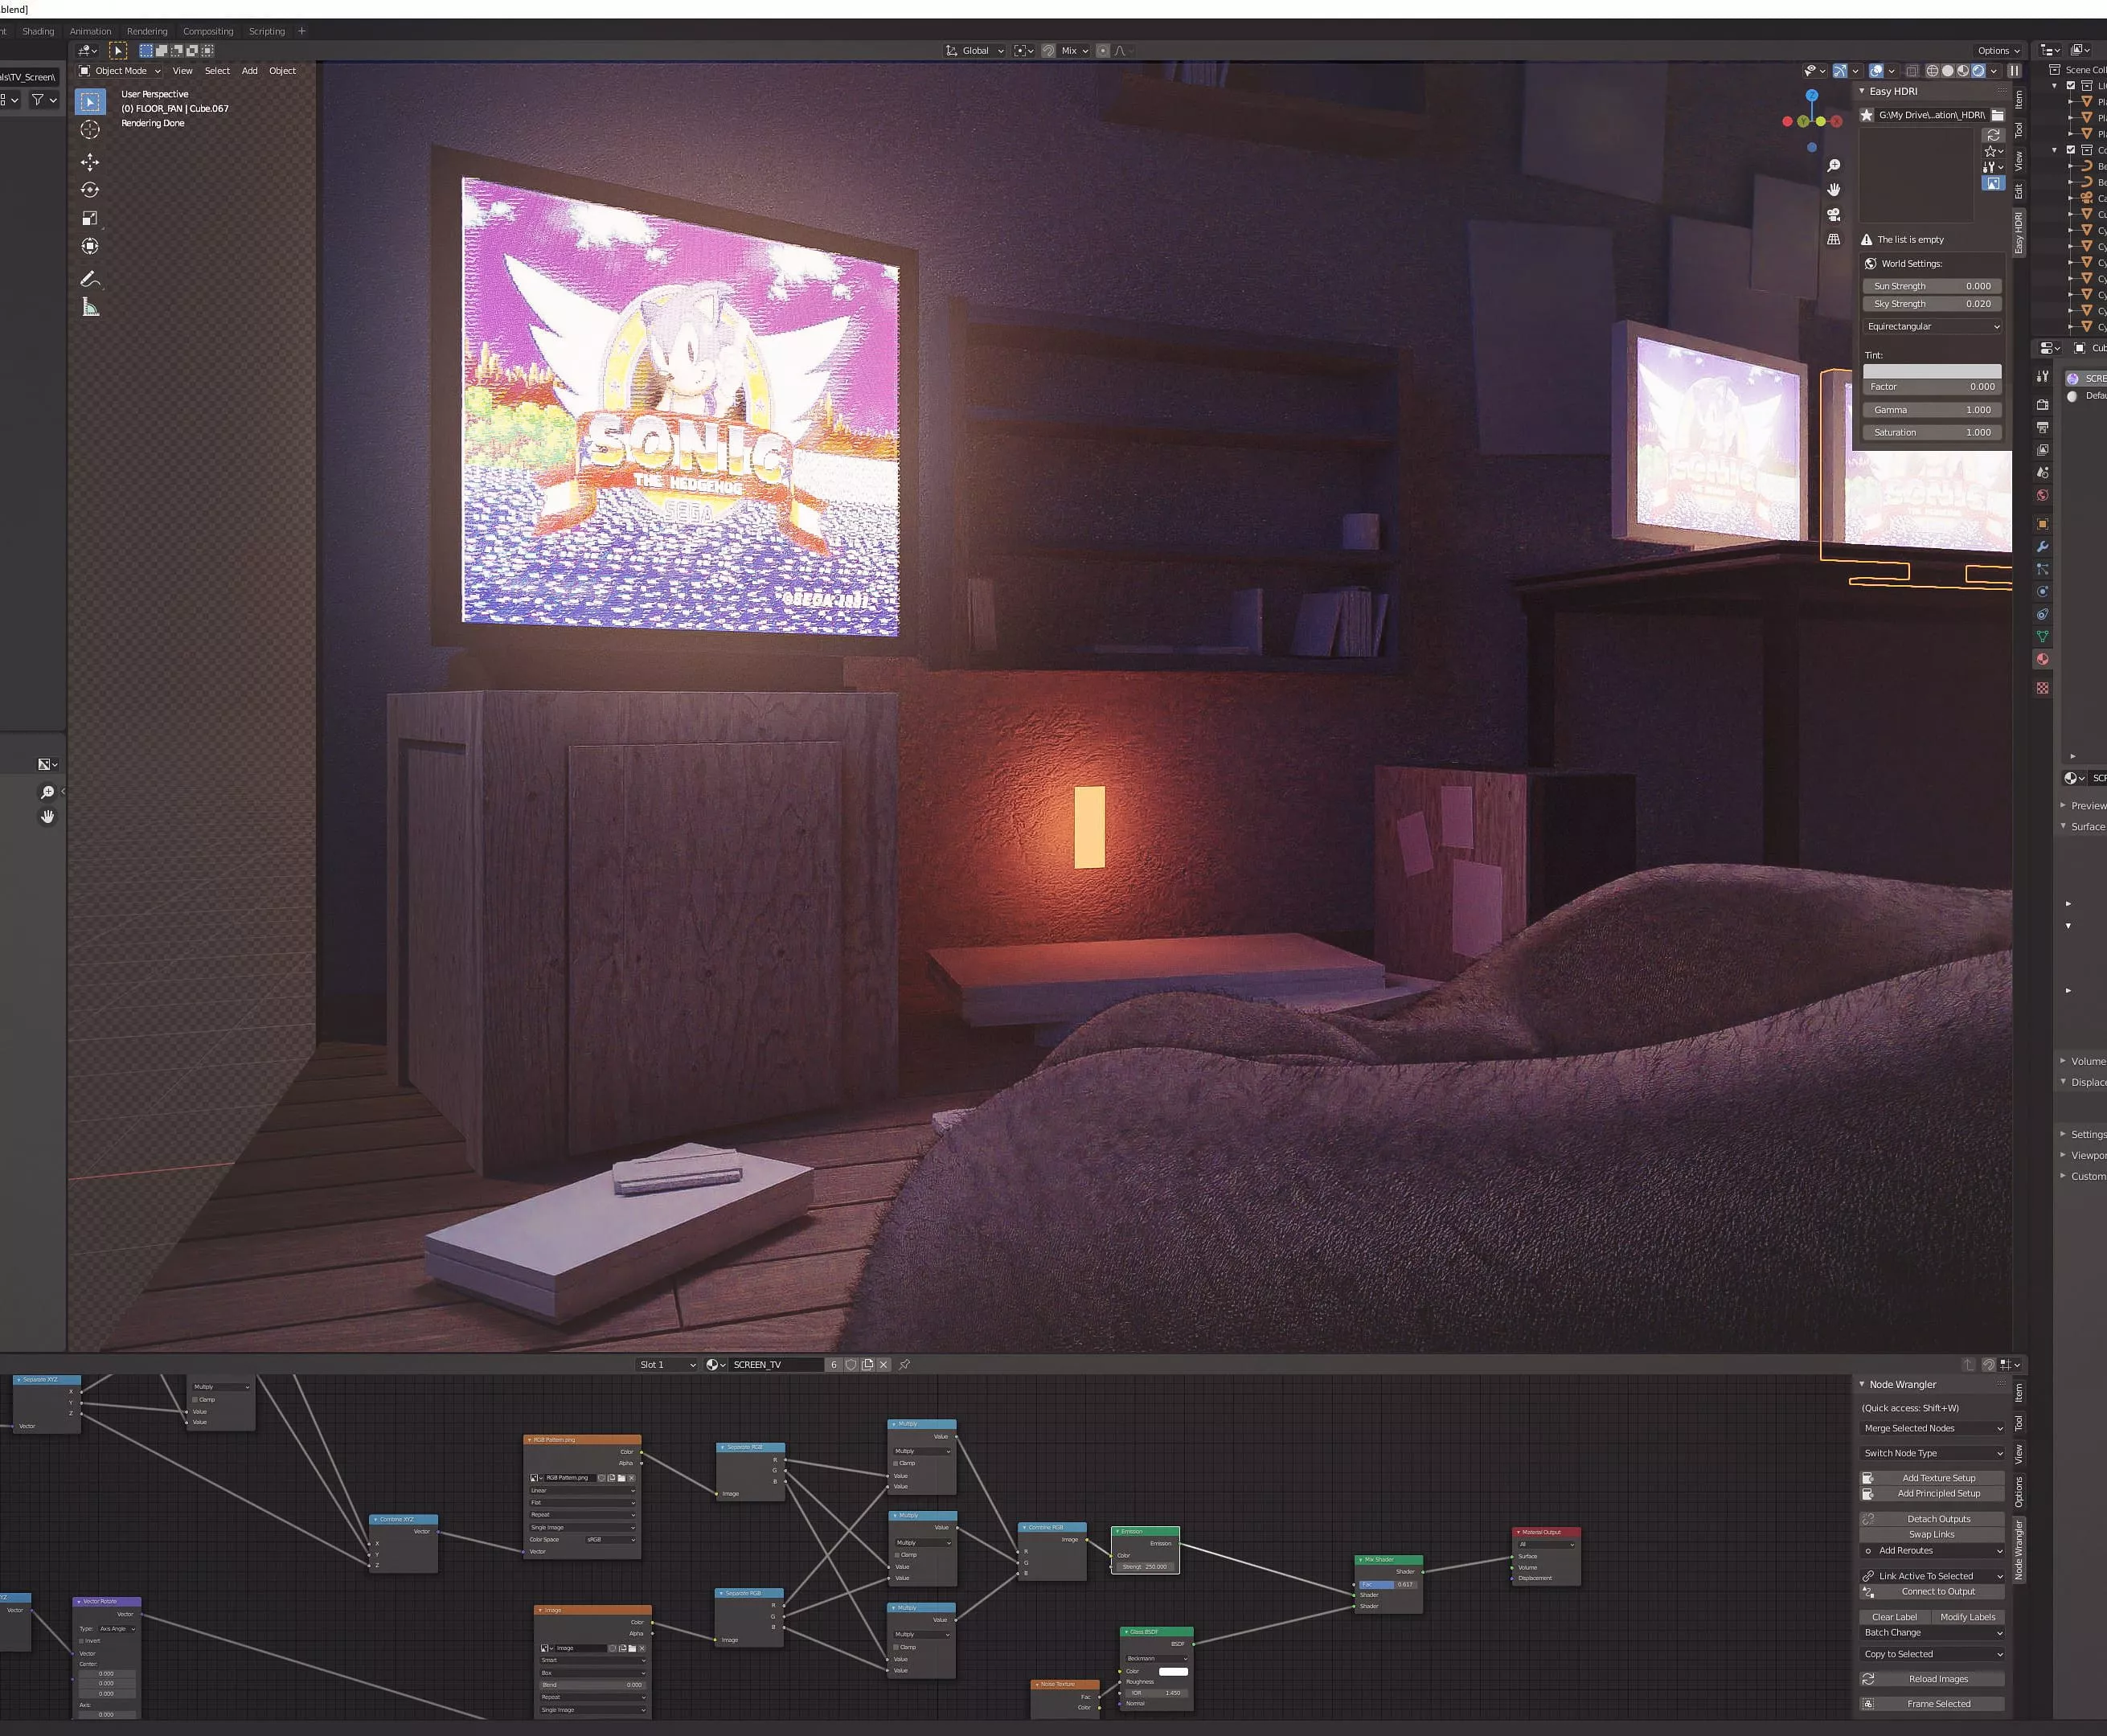Image resolution: width=2107 pixels, height=1736 pixels.
Task: Select the Annotate pencil tool
Action: [x=90, y=279]
